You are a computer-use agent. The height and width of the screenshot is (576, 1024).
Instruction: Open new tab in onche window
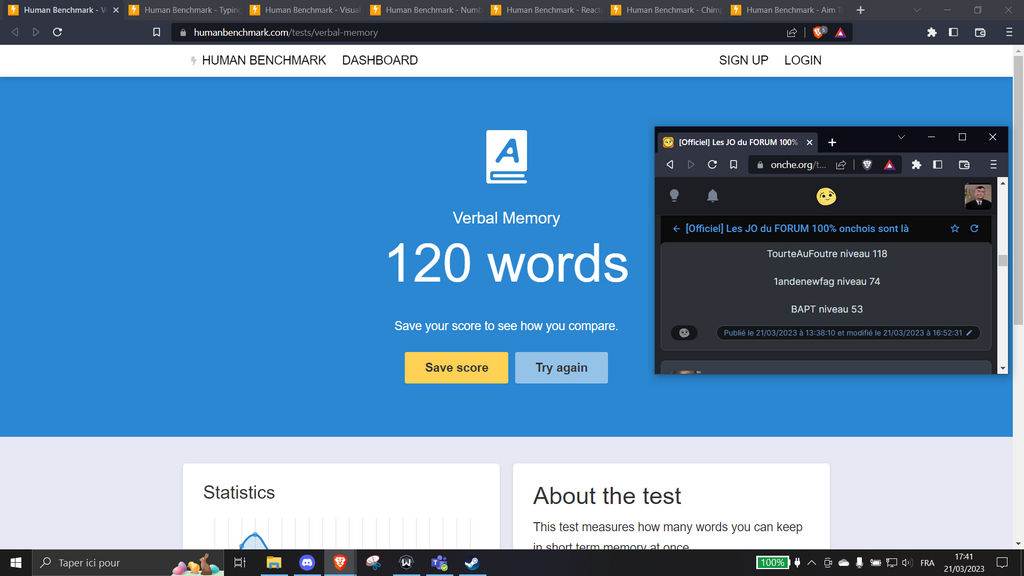click(x=832, y=142)
